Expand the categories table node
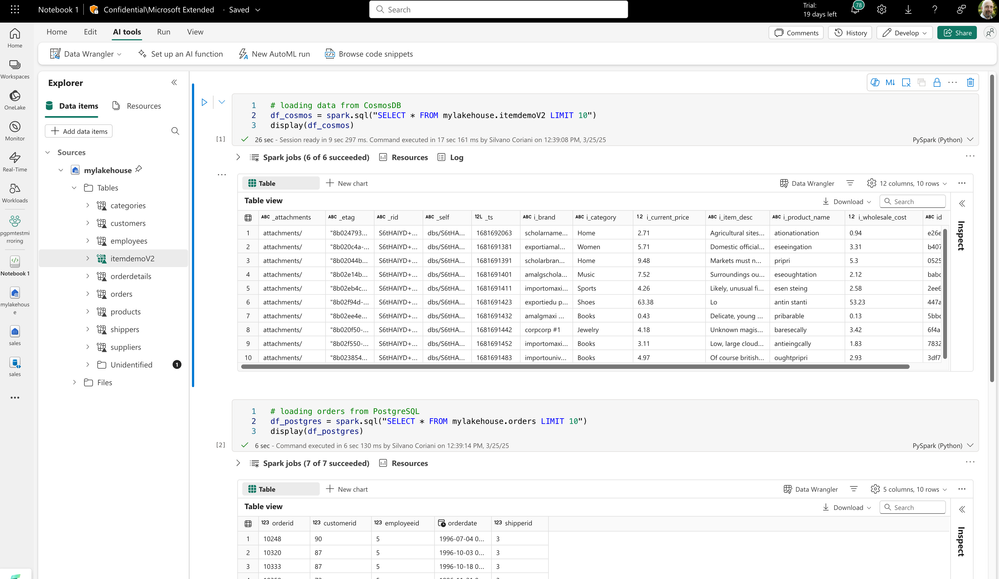Screen dimensions: 999x579 pos(87,206)
